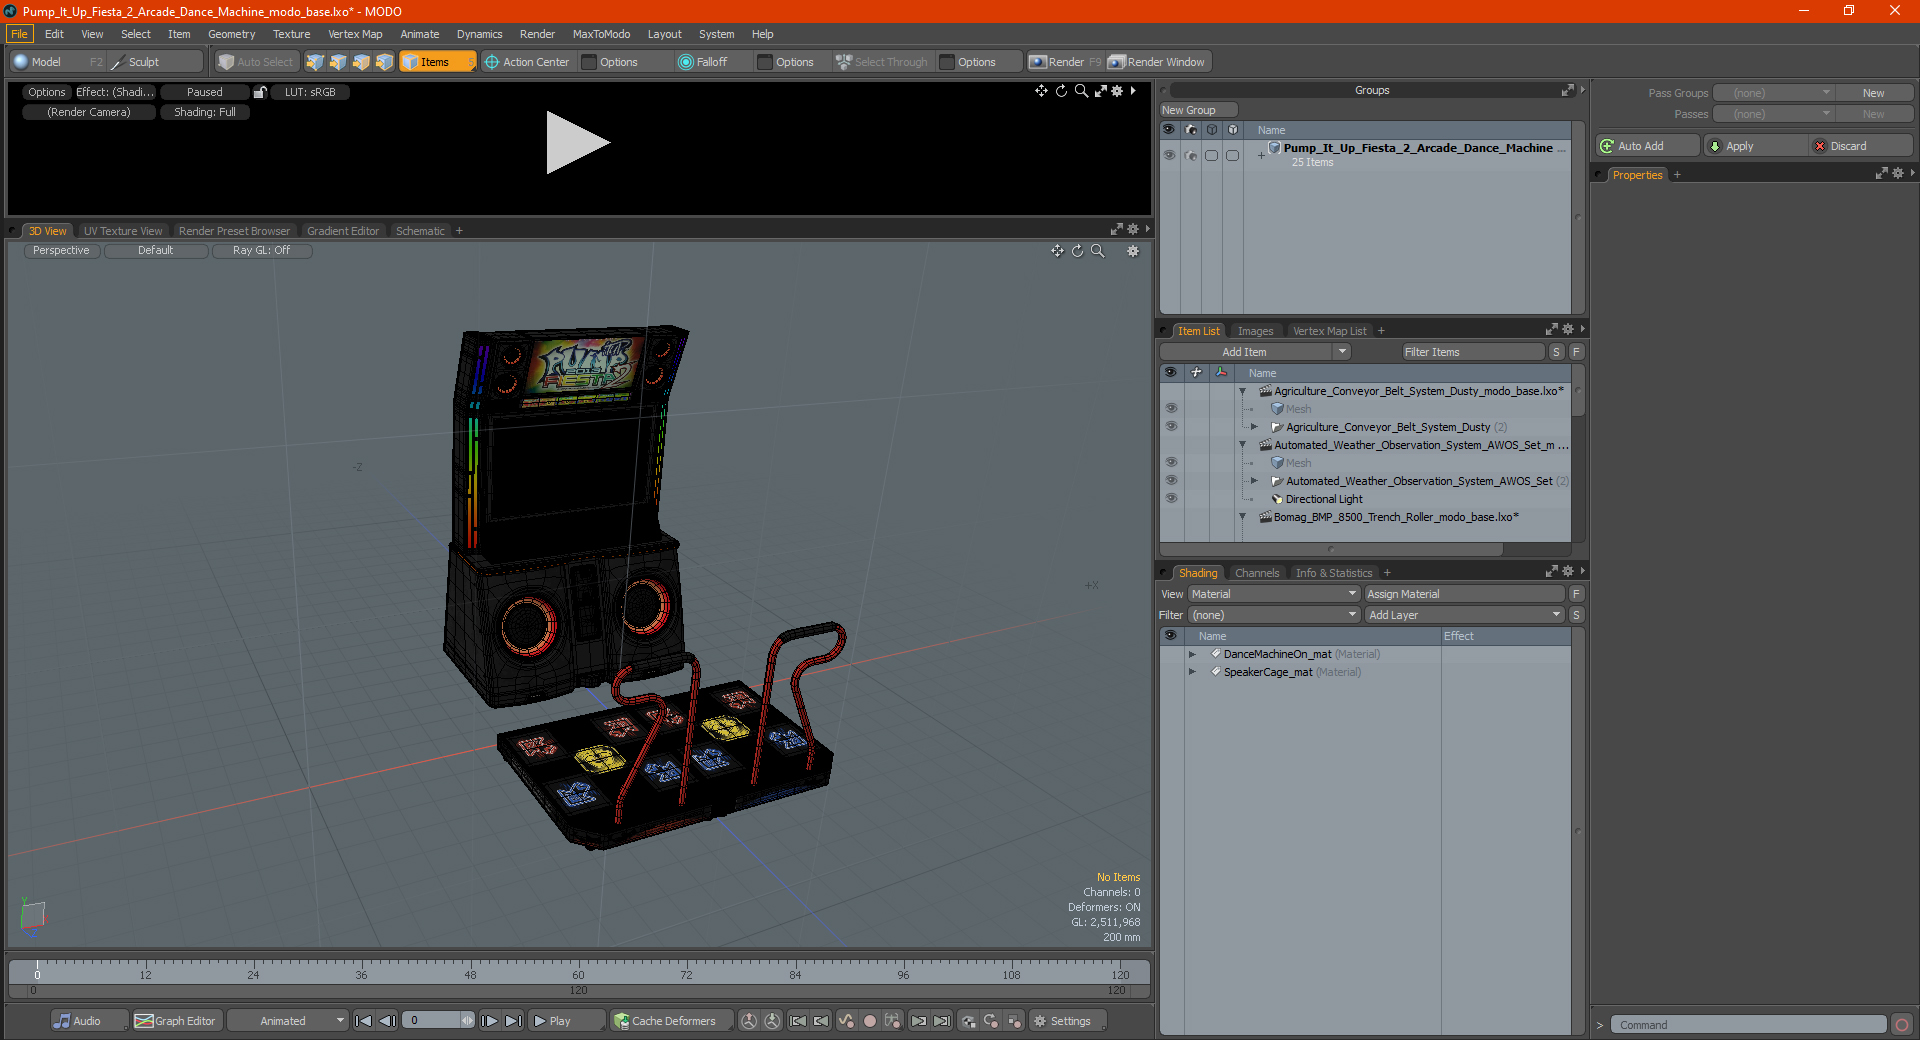The width and height of the screenshot is (1920, 1040).
Task: Open the Add Layer dropdown
Action: (1464, 615)
